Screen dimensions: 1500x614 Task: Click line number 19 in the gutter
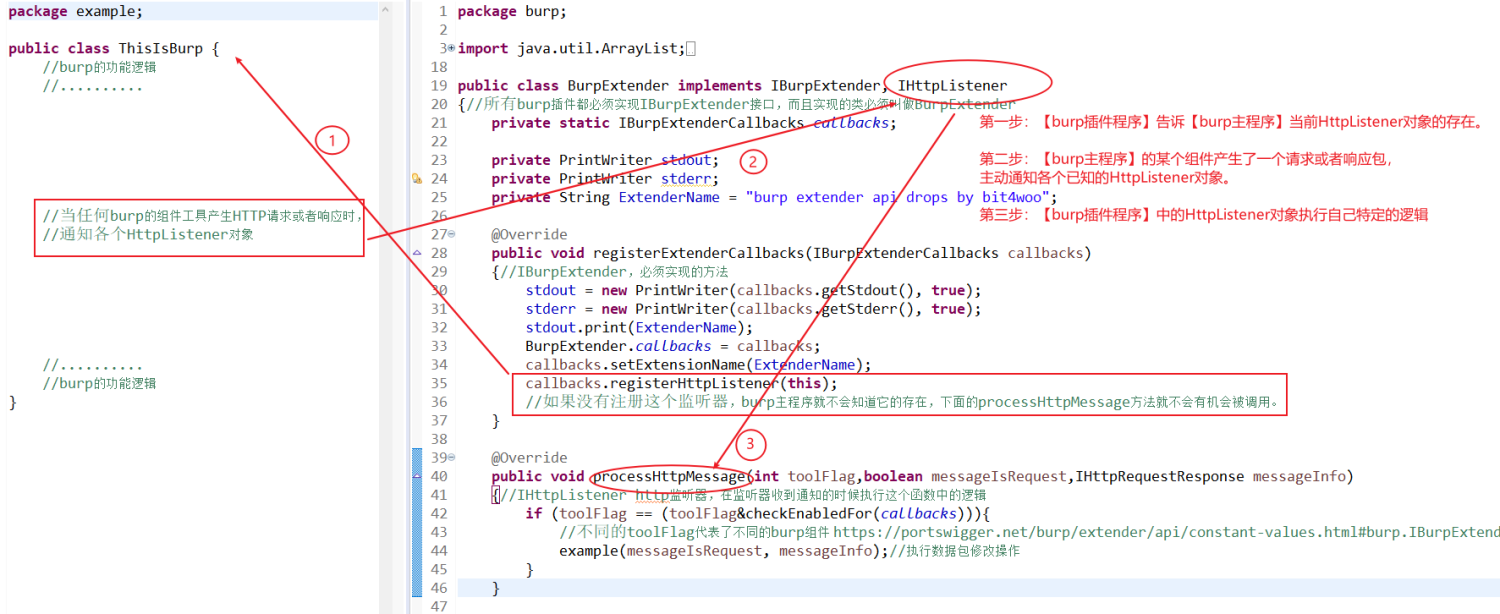click(x=440, y=86)
